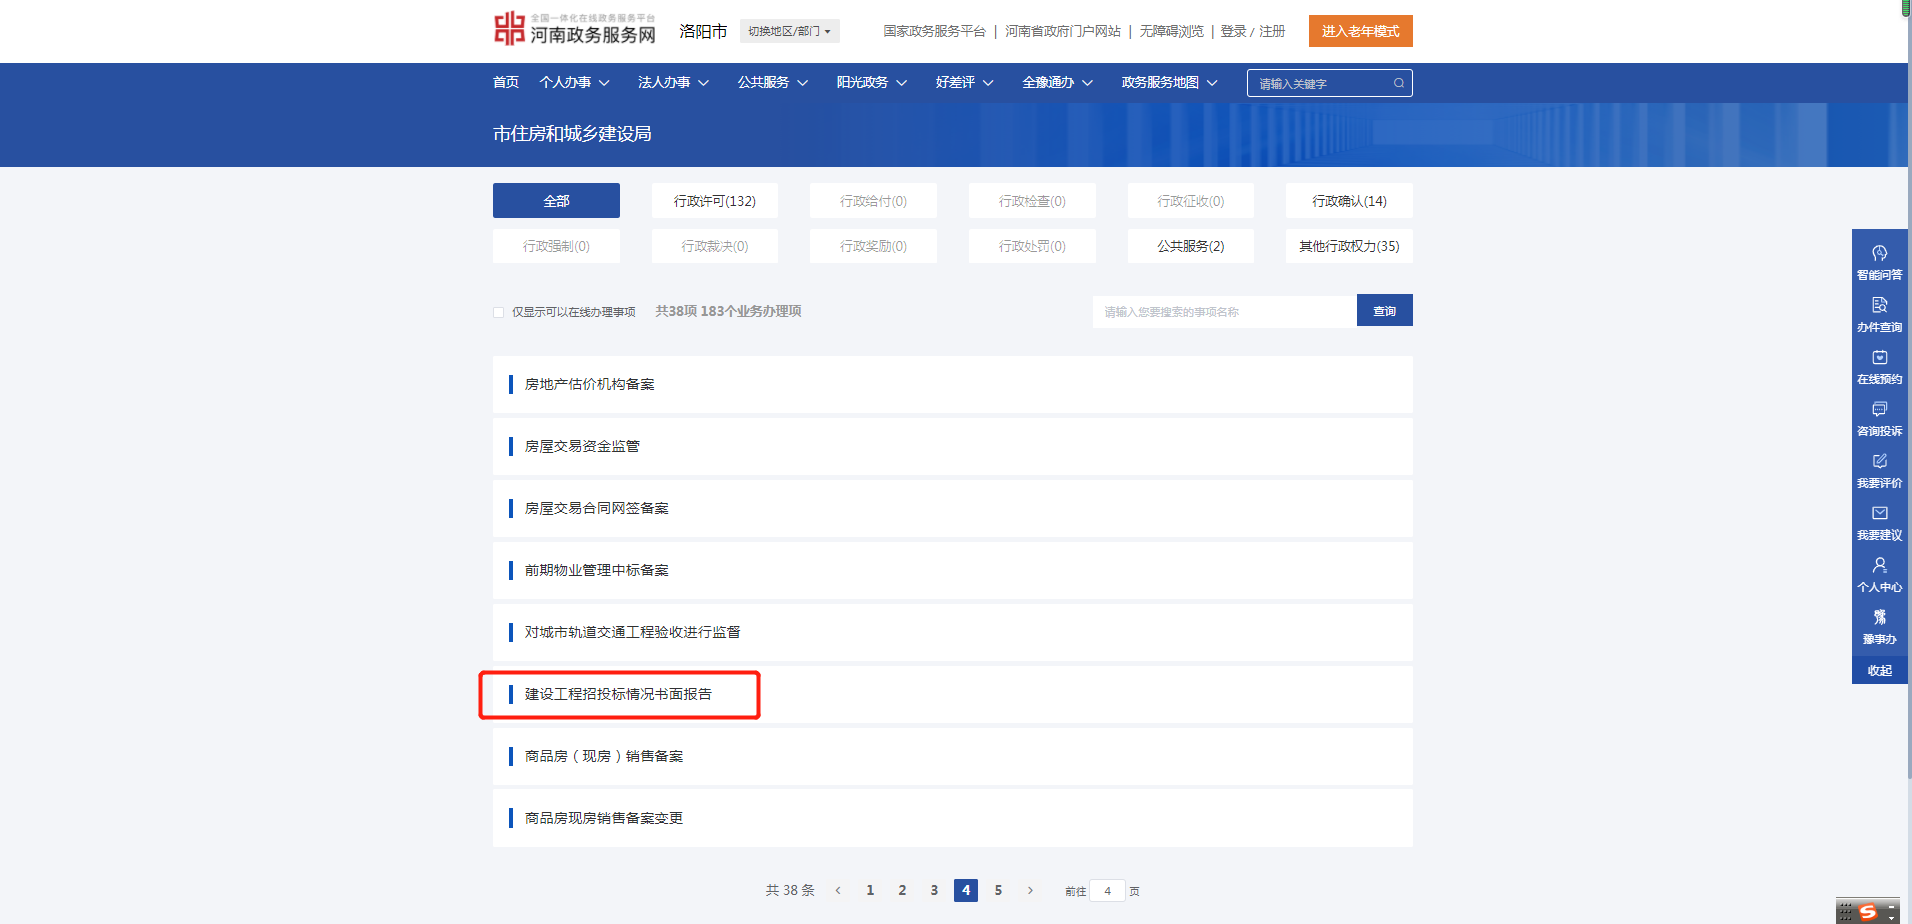Collapse the sidebar with 收起 button
Image resolution: width=1912 pixels, height=924 pixels.
(x=1879, y=670)
